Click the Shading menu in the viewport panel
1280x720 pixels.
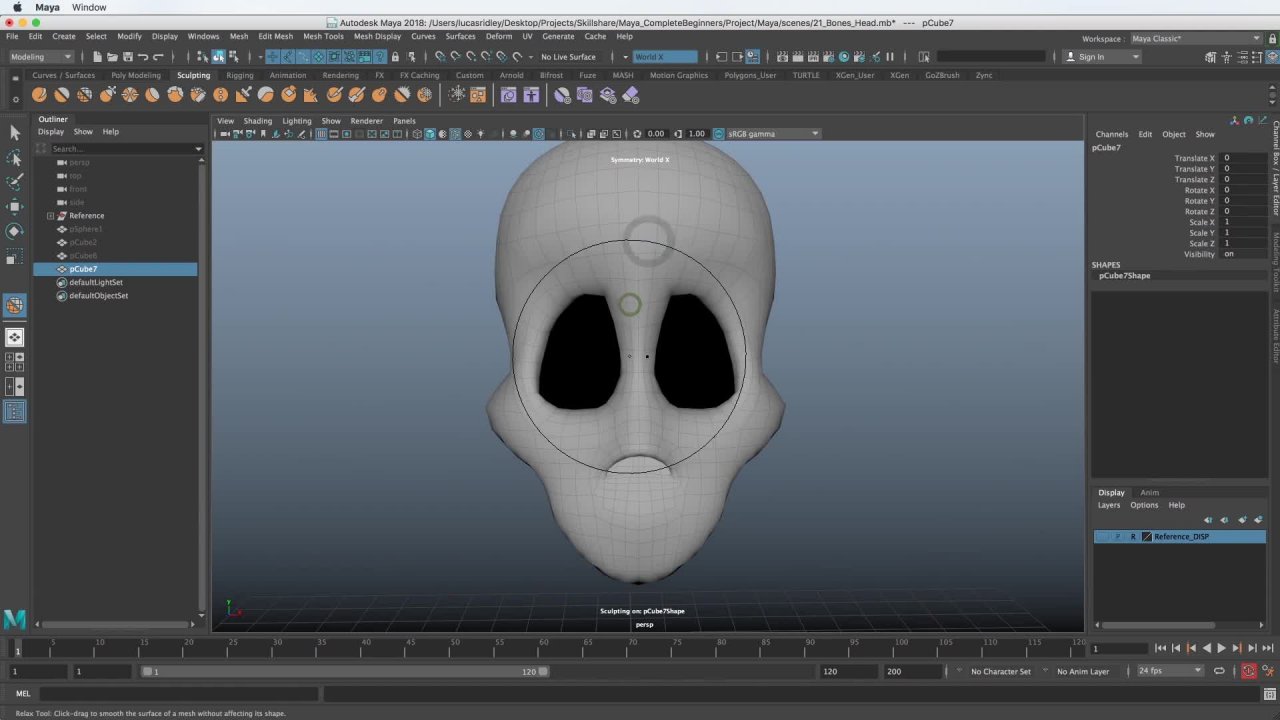pos(257,121)
